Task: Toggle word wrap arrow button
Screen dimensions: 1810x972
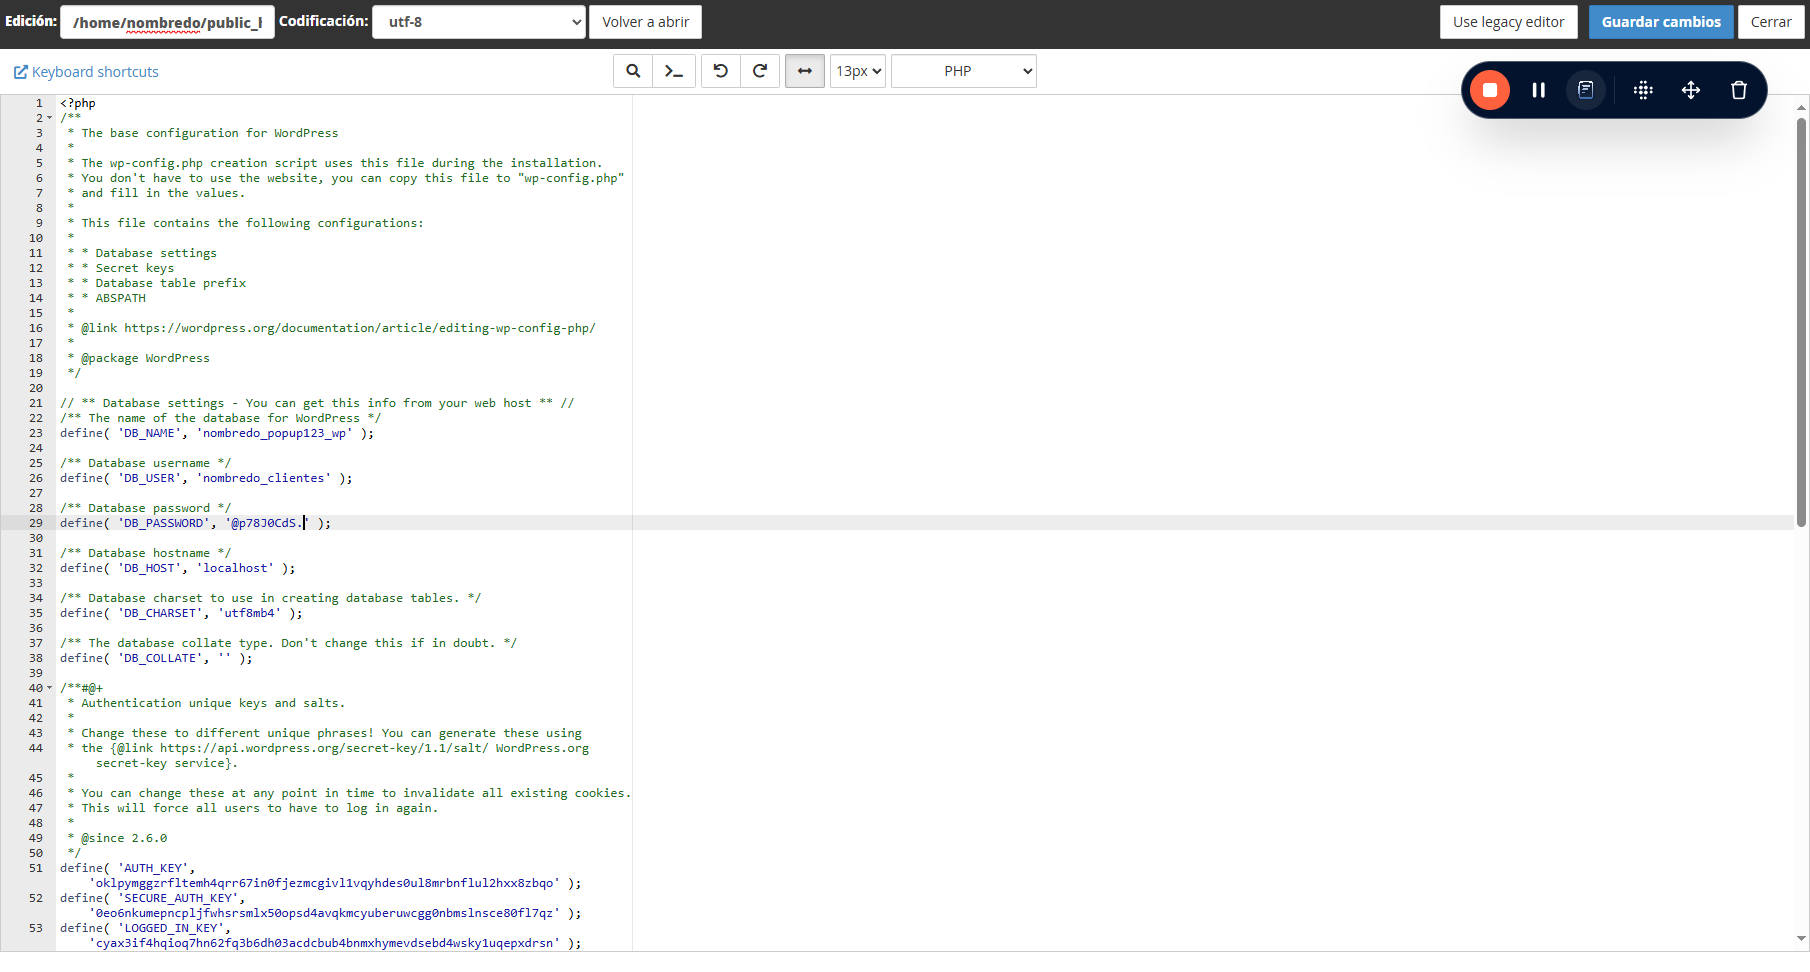Action: pos(804,71)
